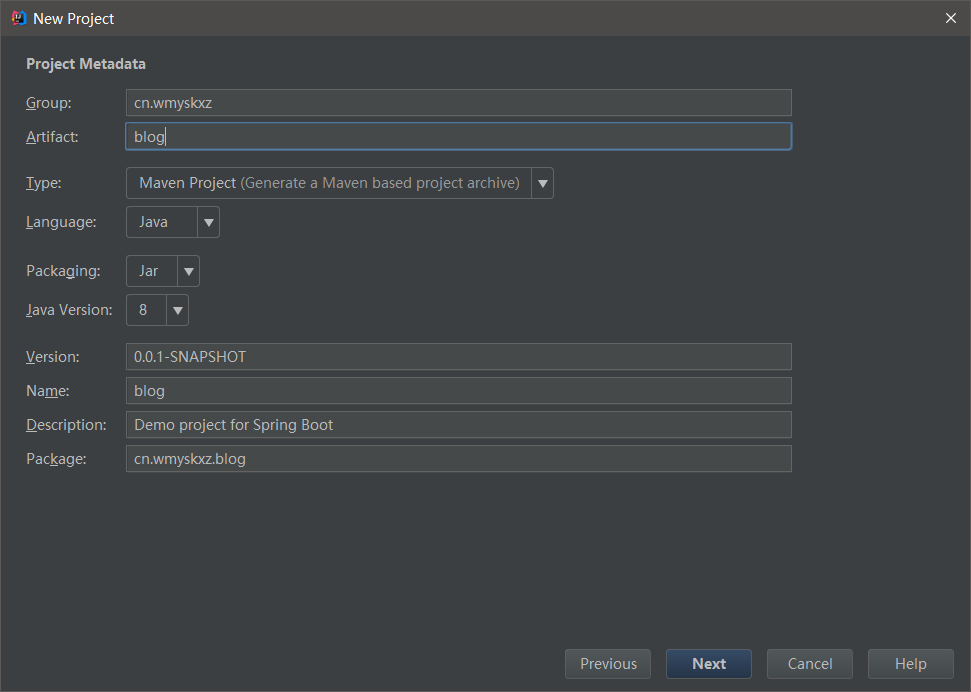
Task: Go back with the Previous button
Action: [608, 664]
